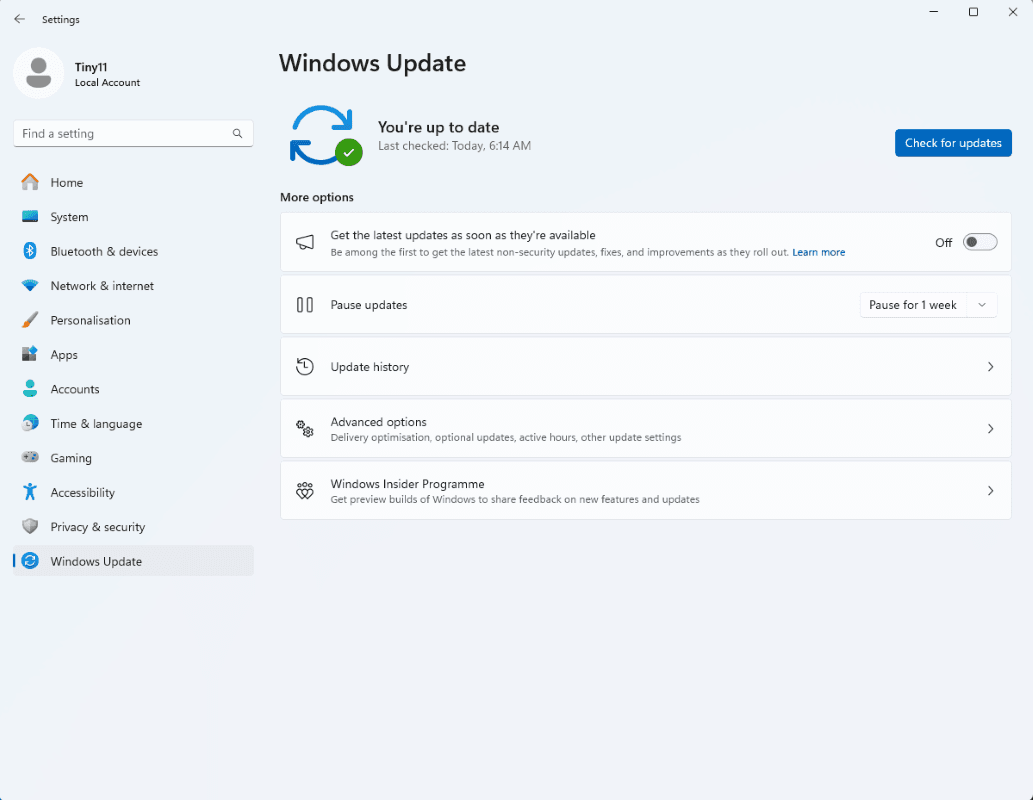This screenshot has width=1033, height=800.
Task: Click the Personalisation paintbrush icon
Action: coord(30,320)
